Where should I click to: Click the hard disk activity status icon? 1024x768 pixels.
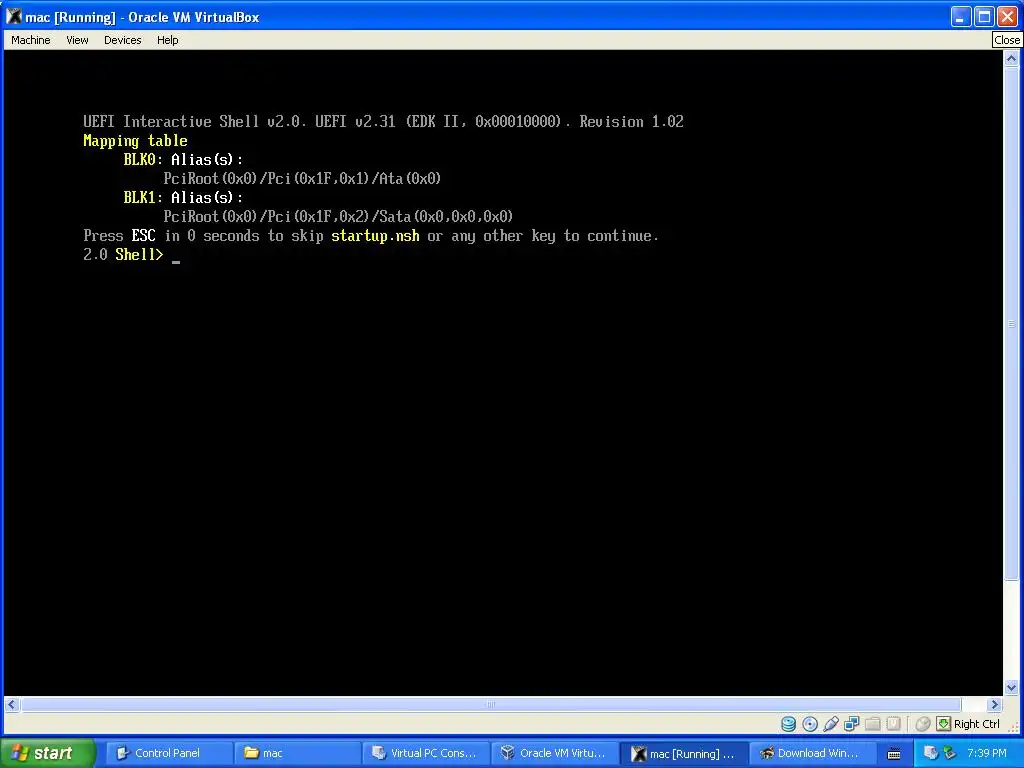coord(788,724)
